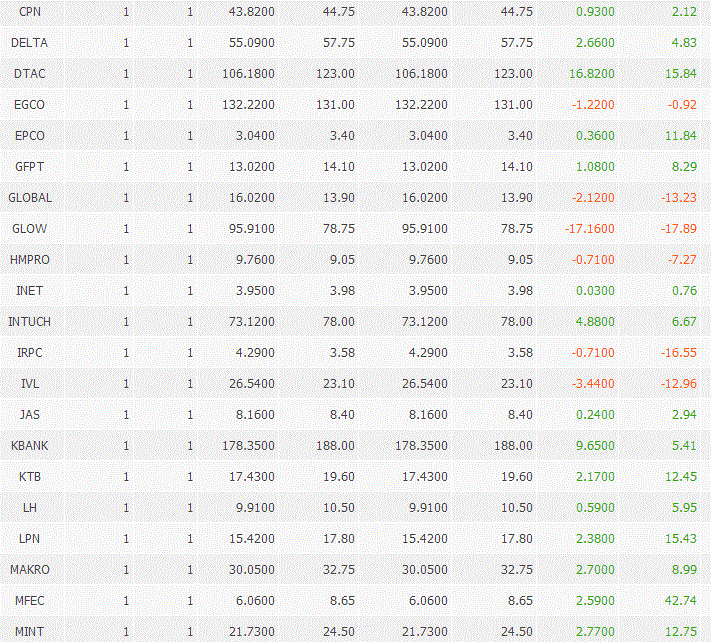Click first 30.0500 cost in MAKRO row

pyautogui.click(x=252, y=569)
